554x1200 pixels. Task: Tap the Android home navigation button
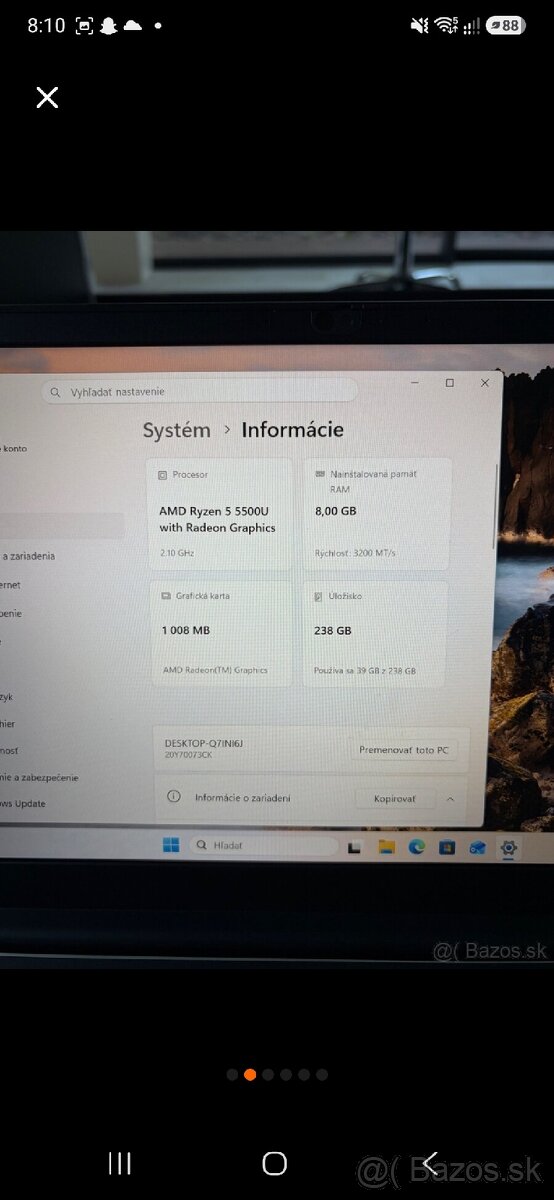275,1163
